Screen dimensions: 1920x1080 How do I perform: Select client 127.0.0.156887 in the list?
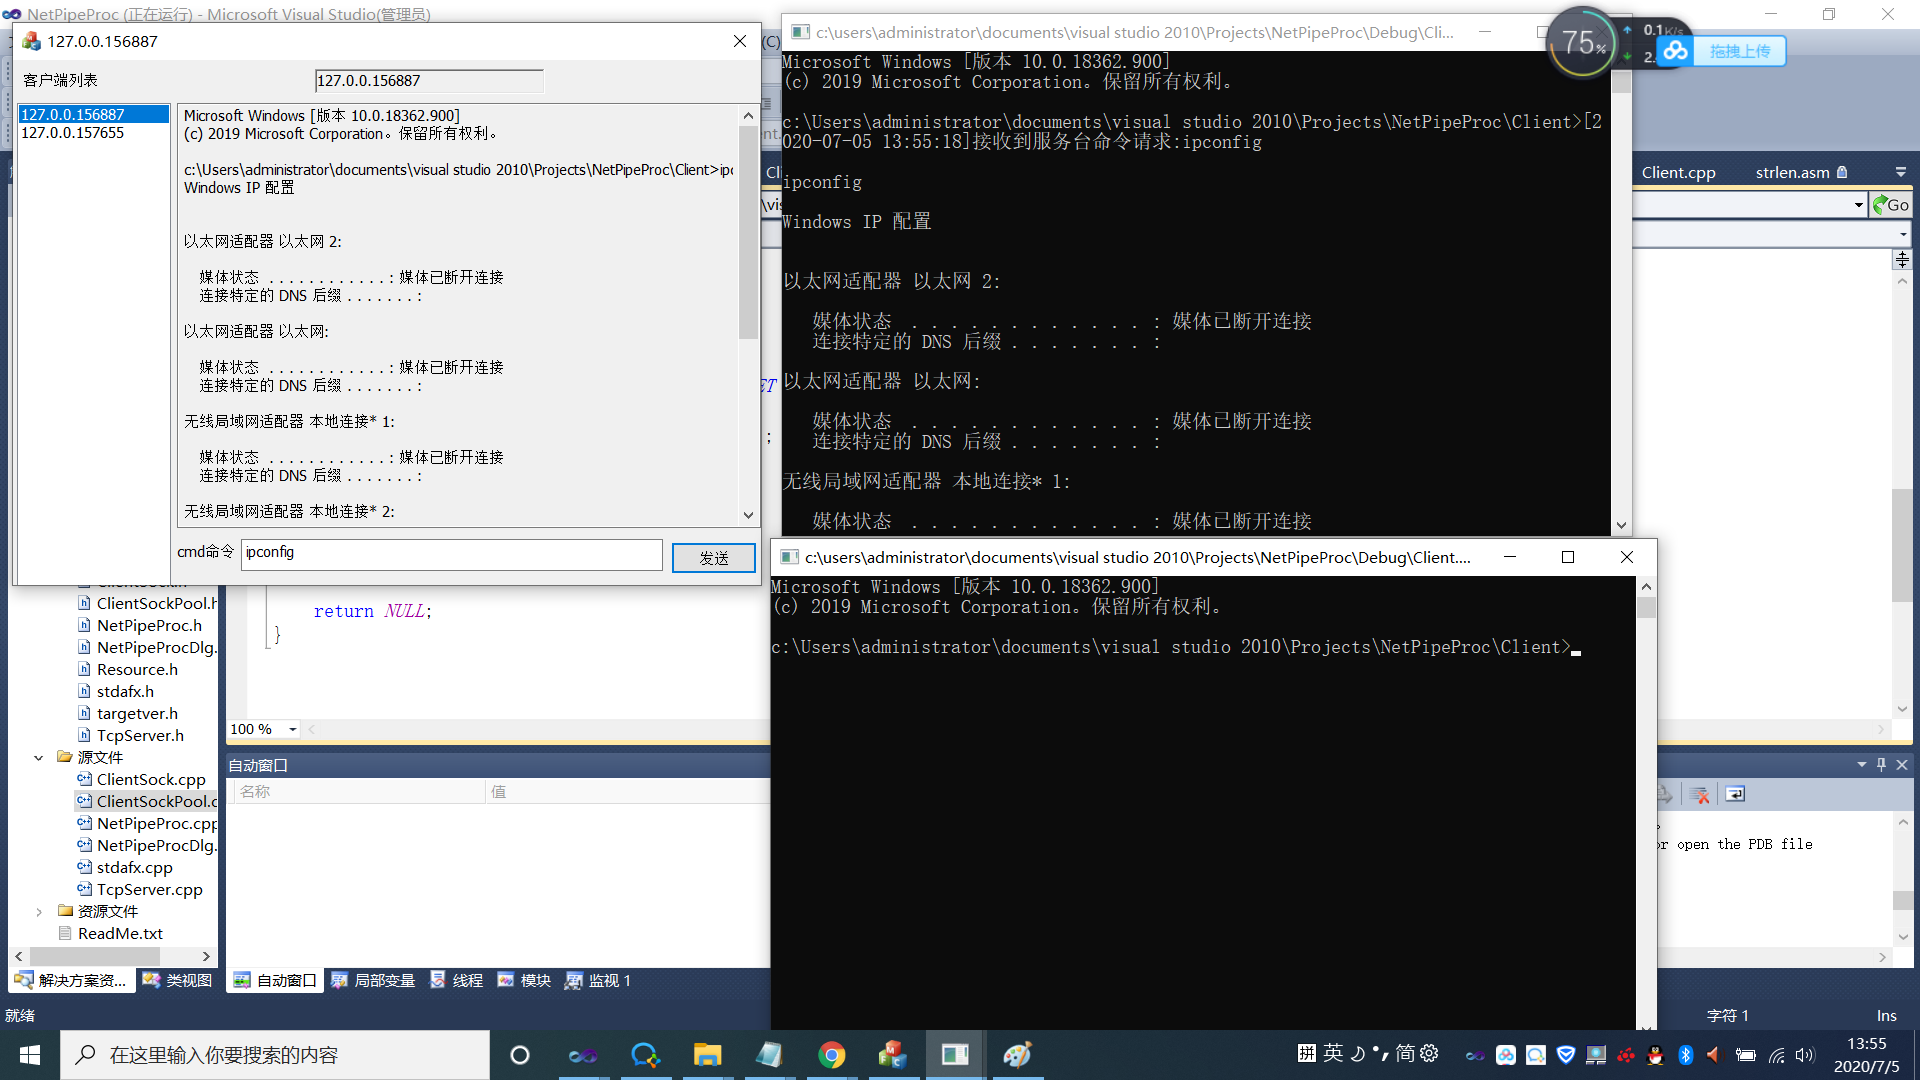point(94,114)
